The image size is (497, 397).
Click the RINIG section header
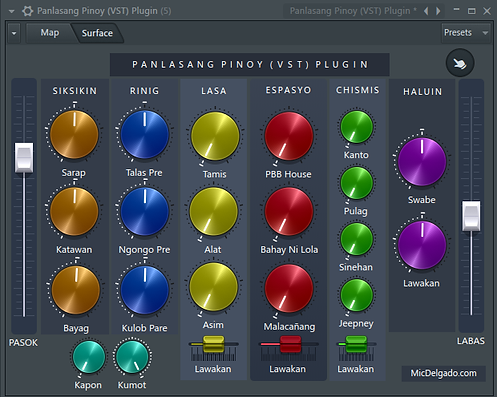tap(144, 91)
